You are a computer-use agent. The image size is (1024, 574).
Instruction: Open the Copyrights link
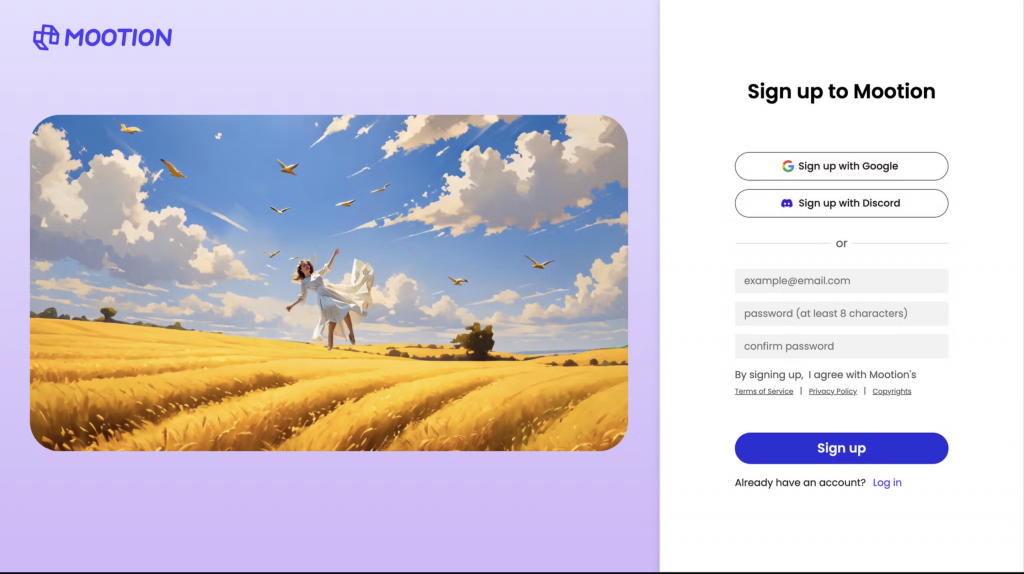coord(891,391)
